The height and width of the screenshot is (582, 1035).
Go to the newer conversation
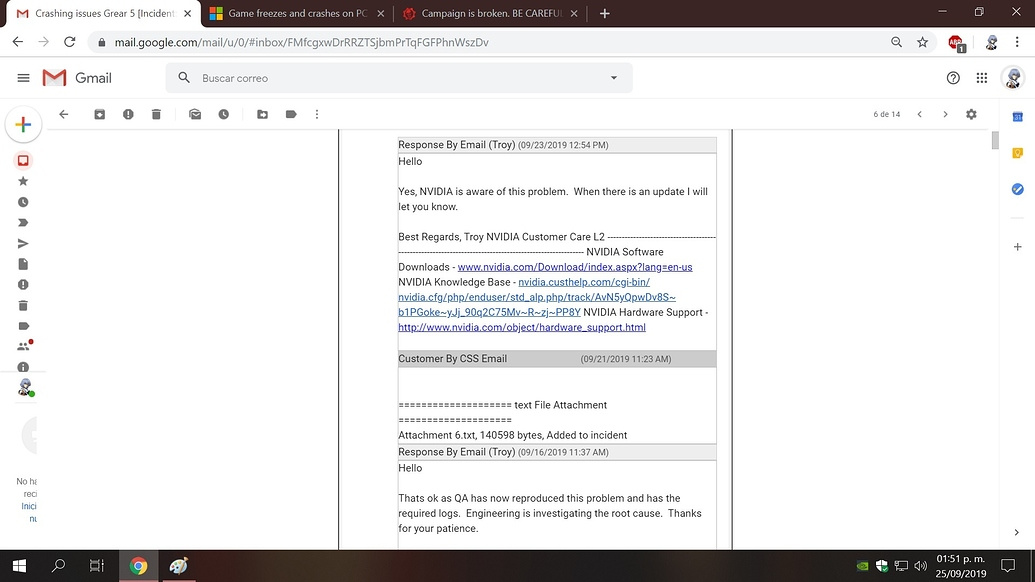pos(919,114)
